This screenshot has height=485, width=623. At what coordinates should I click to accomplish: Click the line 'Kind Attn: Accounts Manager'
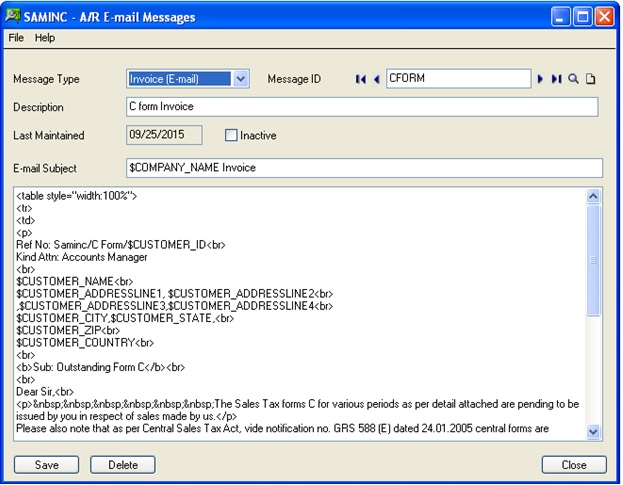tap(81, 257)
